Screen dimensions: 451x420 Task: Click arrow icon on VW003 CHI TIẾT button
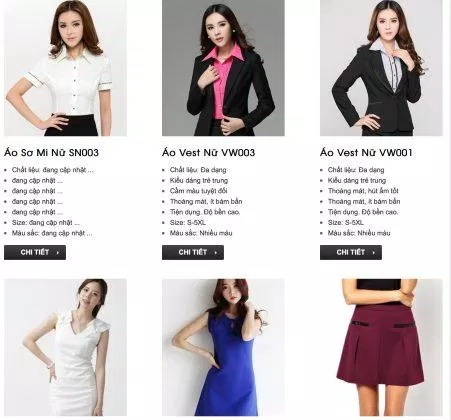[x=216, y=253]
